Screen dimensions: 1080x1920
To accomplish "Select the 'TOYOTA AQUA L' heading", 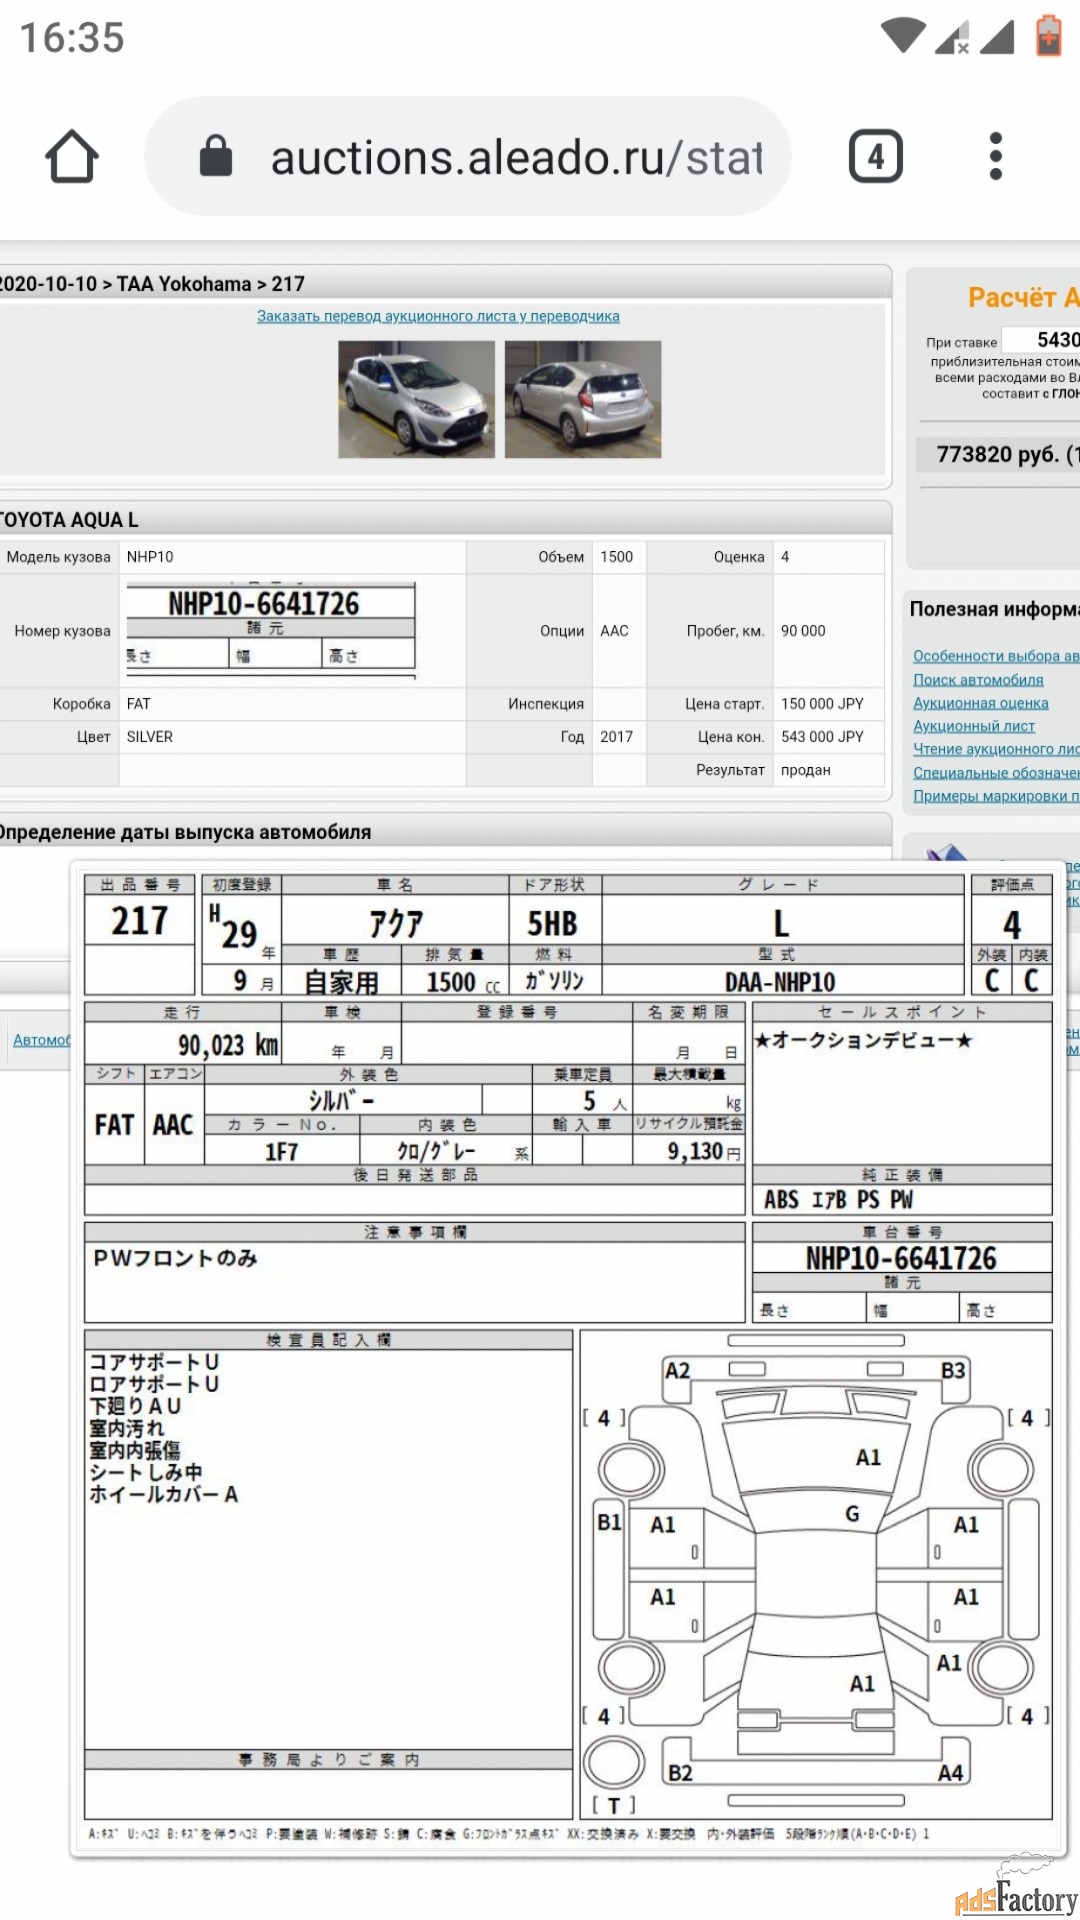I will point(69,520).
